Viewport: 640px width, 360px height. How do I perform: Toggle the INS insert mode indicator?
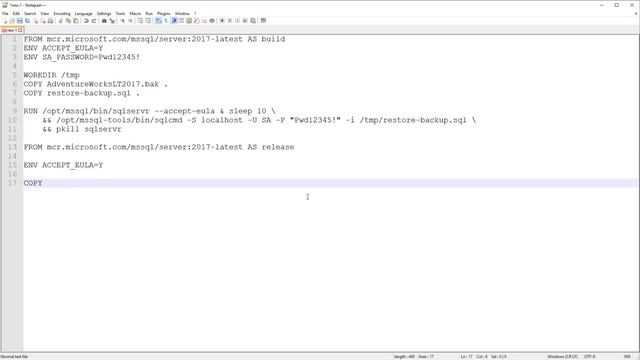pyautogui.click(x=627, y=357)
